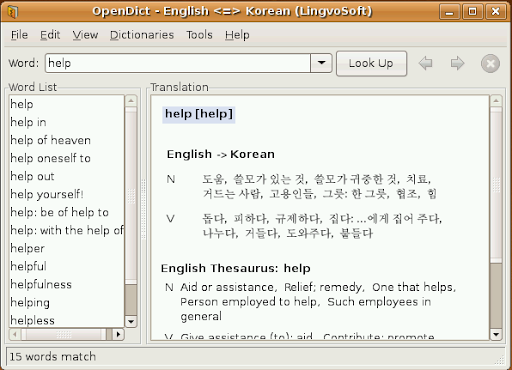Click word list scroll up arrow
The height and width of the screenshot is (370, 512).
131,100
